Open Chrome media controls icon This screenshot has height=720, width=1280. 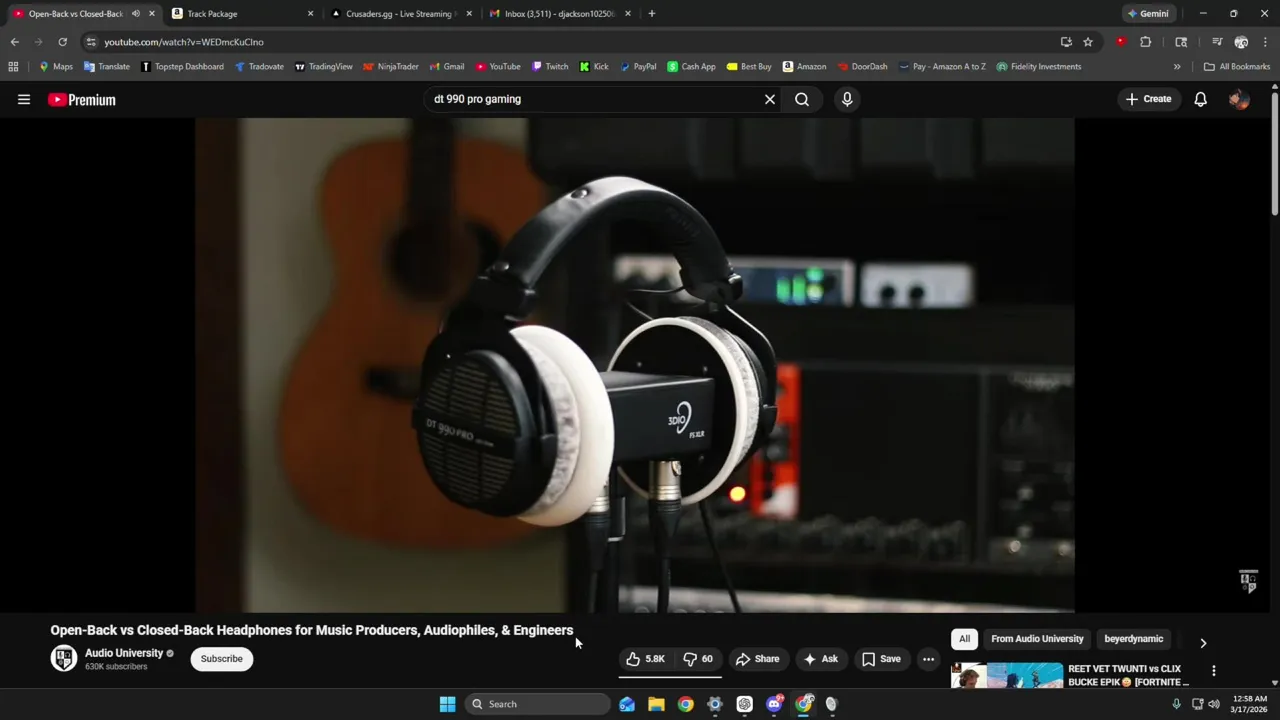coord(1217,42)
